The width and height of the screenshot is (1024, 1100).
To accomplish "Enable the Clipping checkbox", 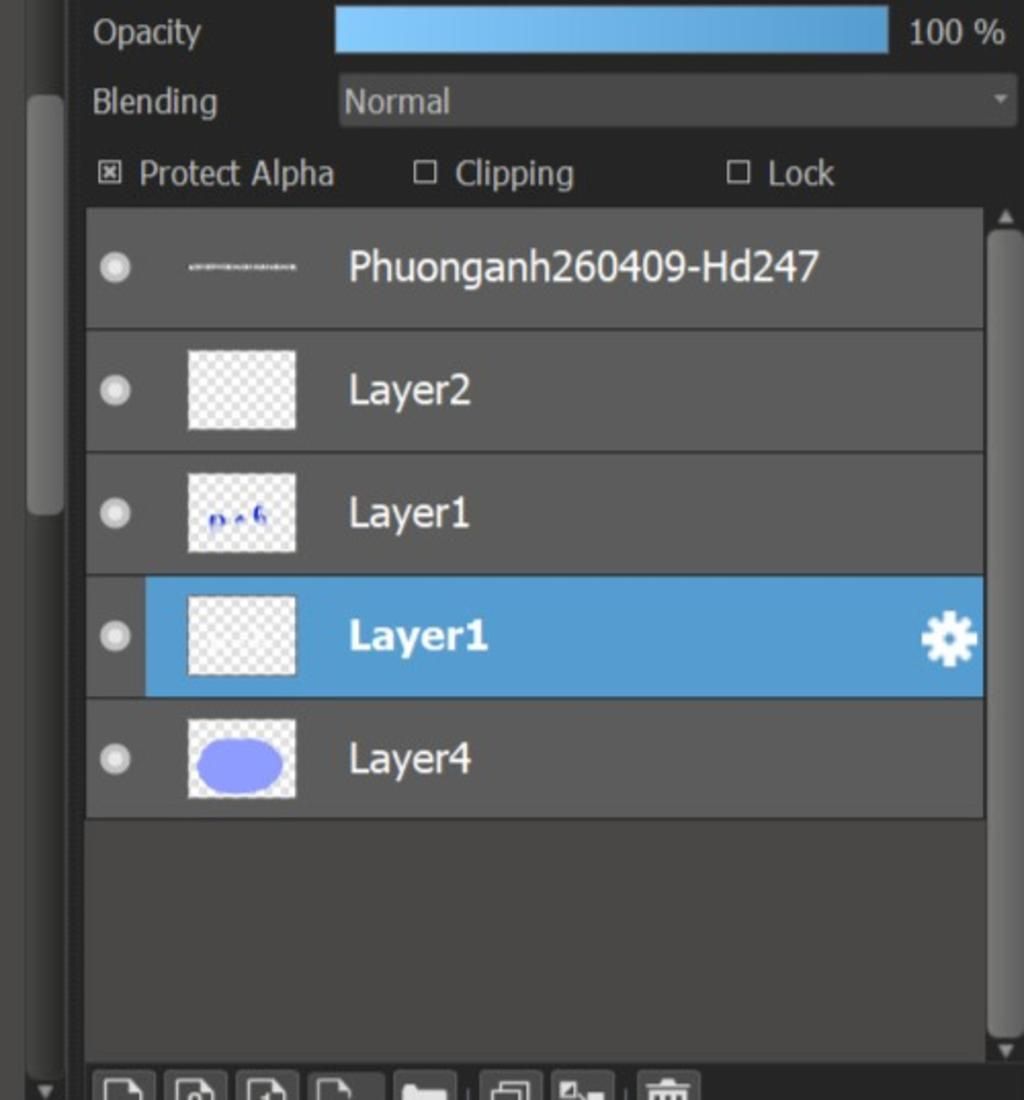I will coord(425,172).
